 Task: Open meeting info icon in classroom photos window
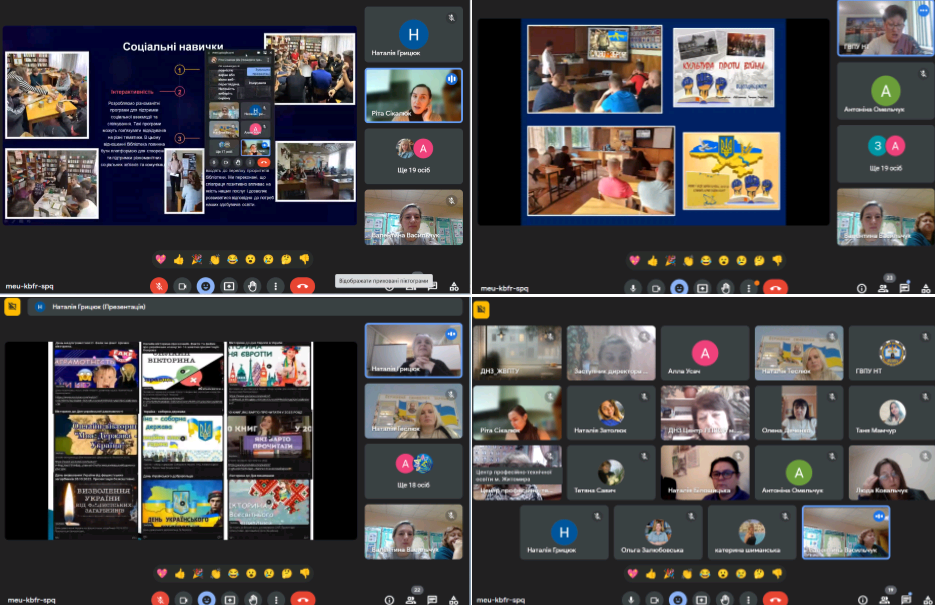861,287
